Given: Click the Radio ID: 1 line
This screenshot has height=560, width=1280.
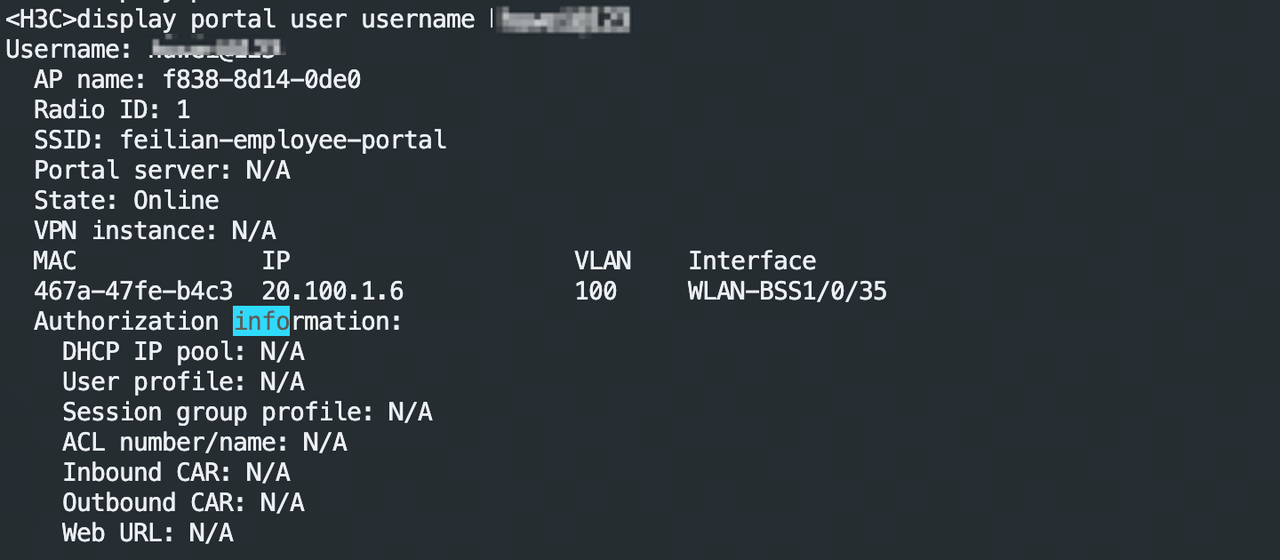Looking at the screenshot, I should (x=112, y=110).
